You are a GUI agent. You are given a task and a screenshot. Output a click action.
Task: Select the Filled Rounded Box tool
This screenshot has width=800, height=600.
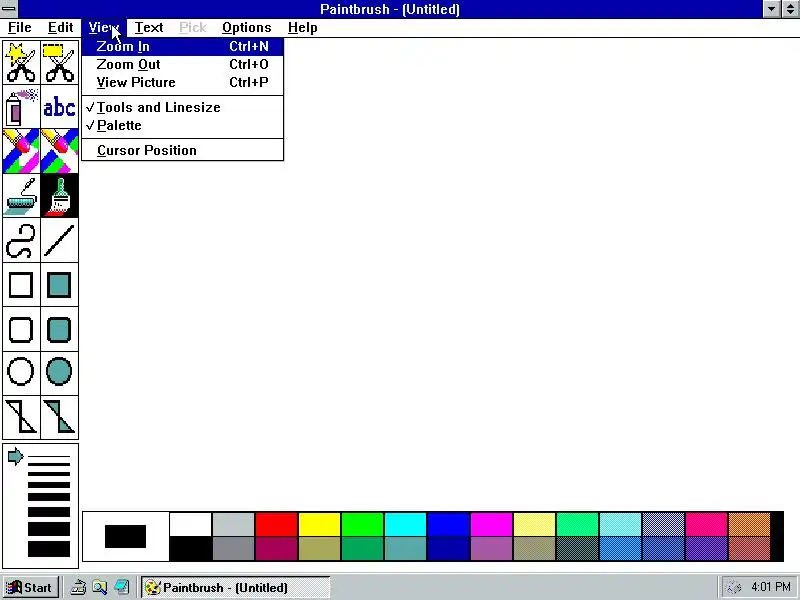point(60,329)
